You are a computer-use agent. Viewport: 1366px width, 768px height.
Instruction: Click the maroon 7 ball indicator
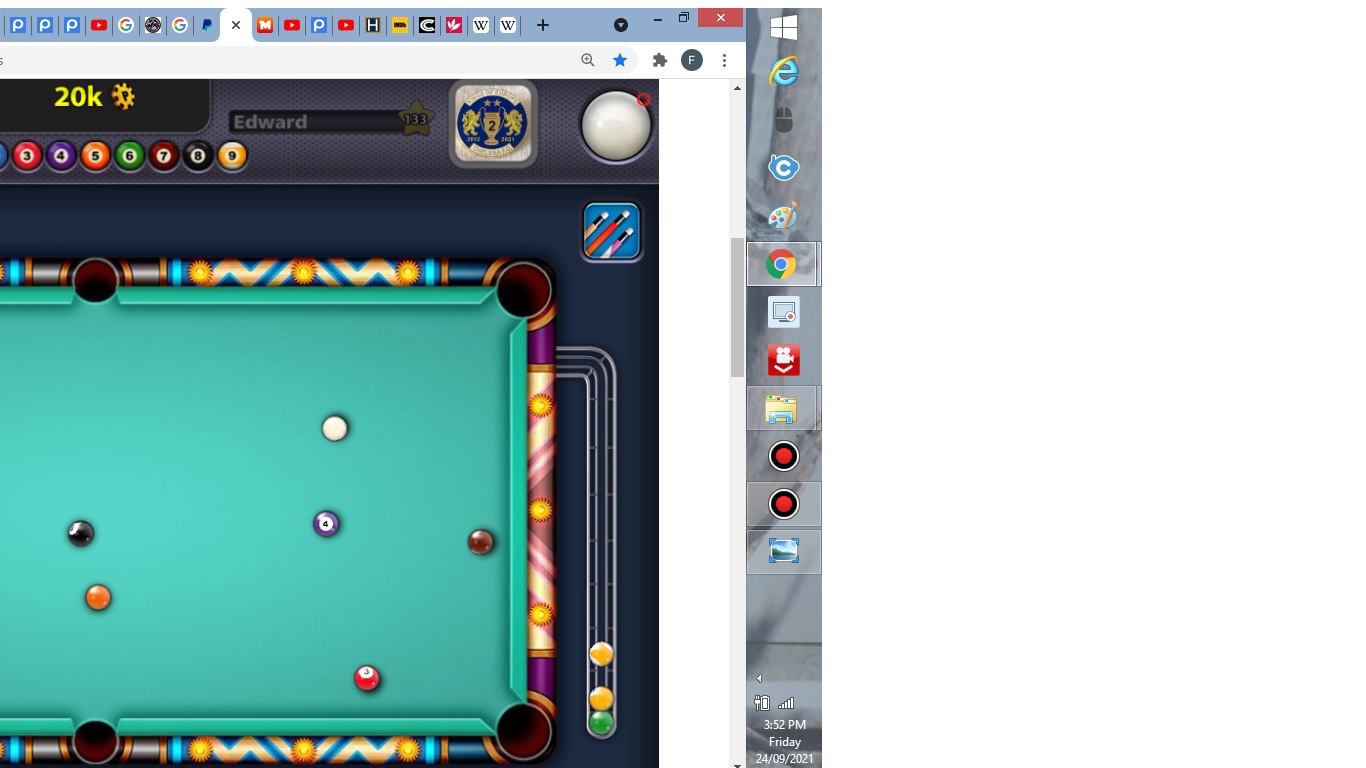(164, 156)
